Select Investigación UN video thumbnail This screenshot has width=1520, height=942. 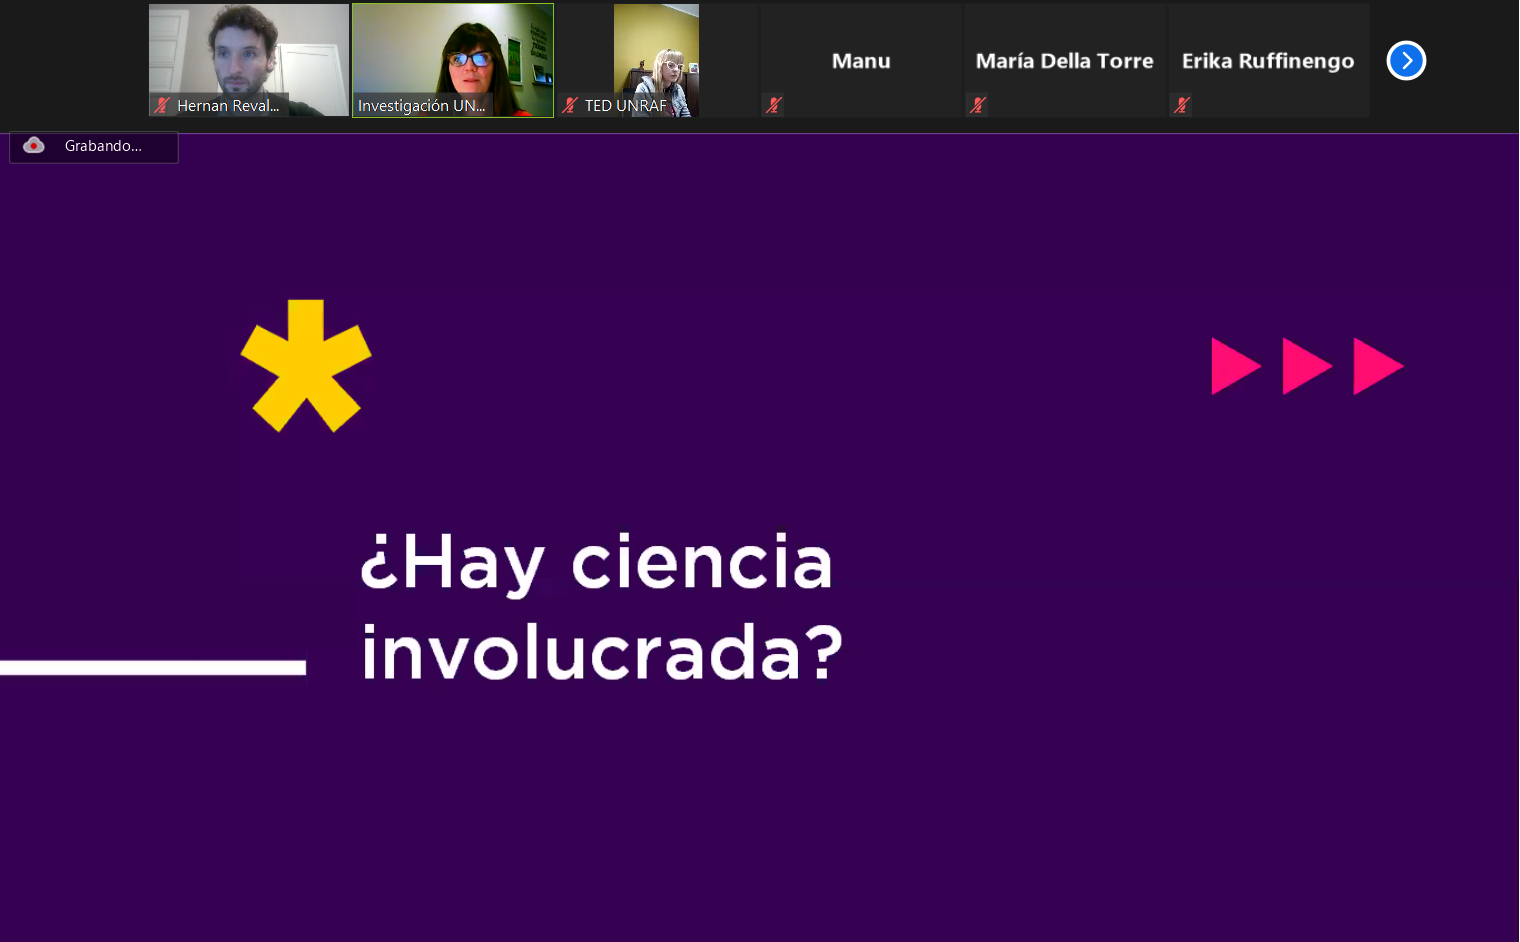tap(453, 60)
